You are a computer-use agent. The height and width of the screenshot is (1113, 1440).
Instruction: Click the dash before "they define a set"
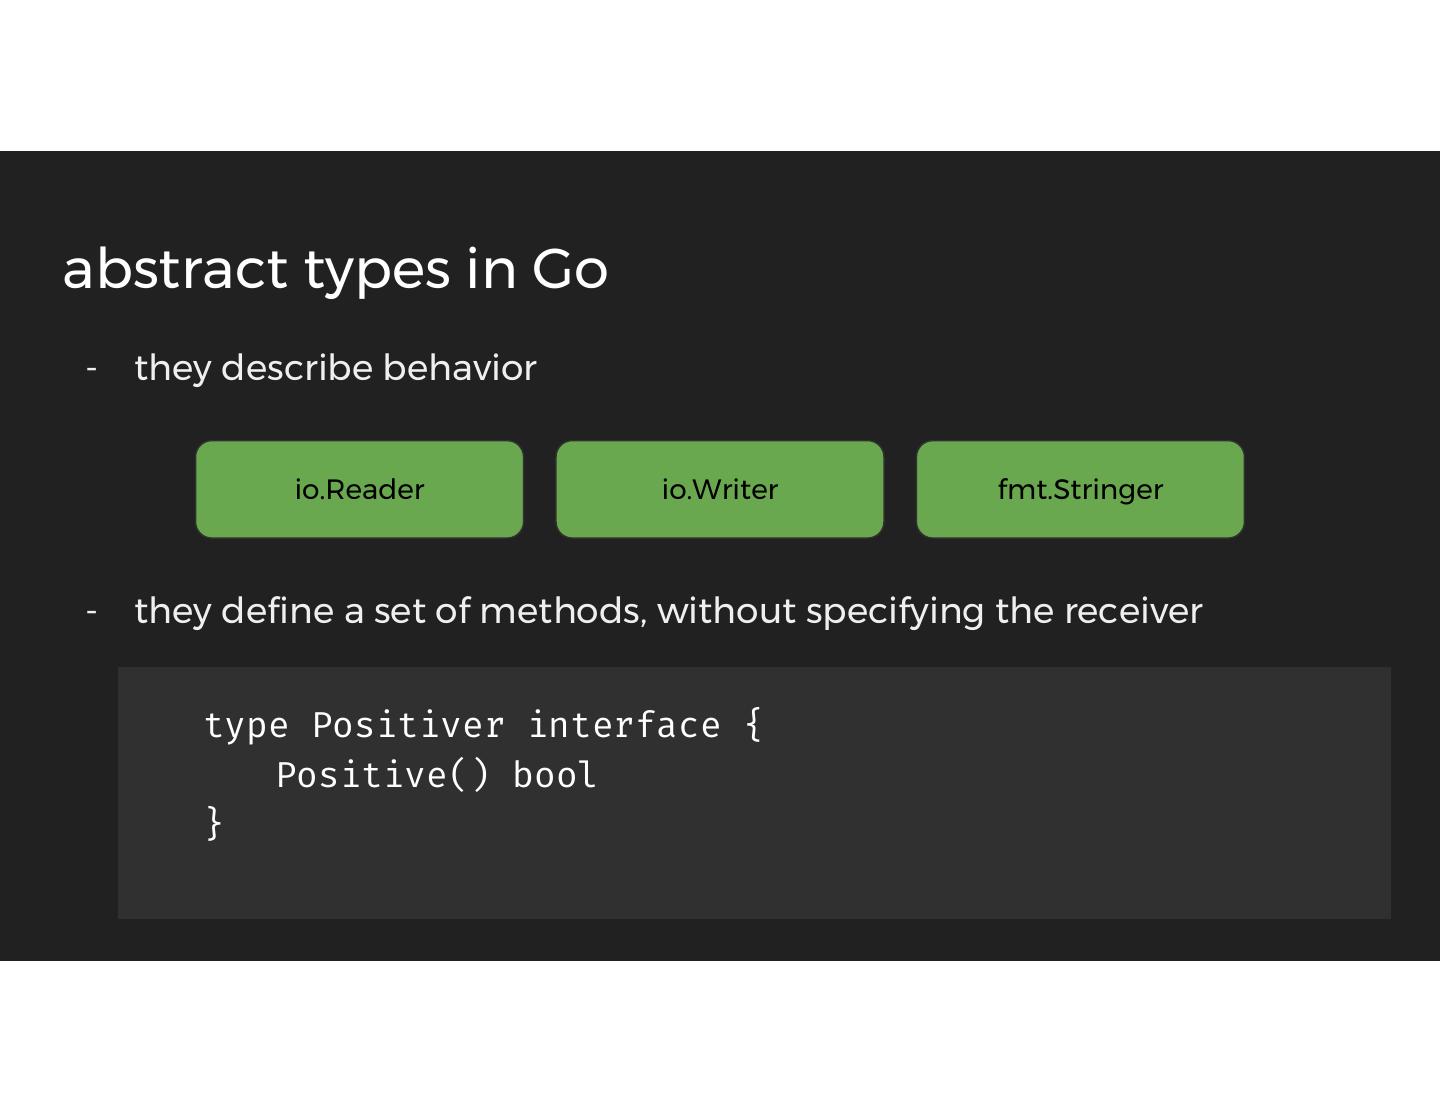[92, 611]
